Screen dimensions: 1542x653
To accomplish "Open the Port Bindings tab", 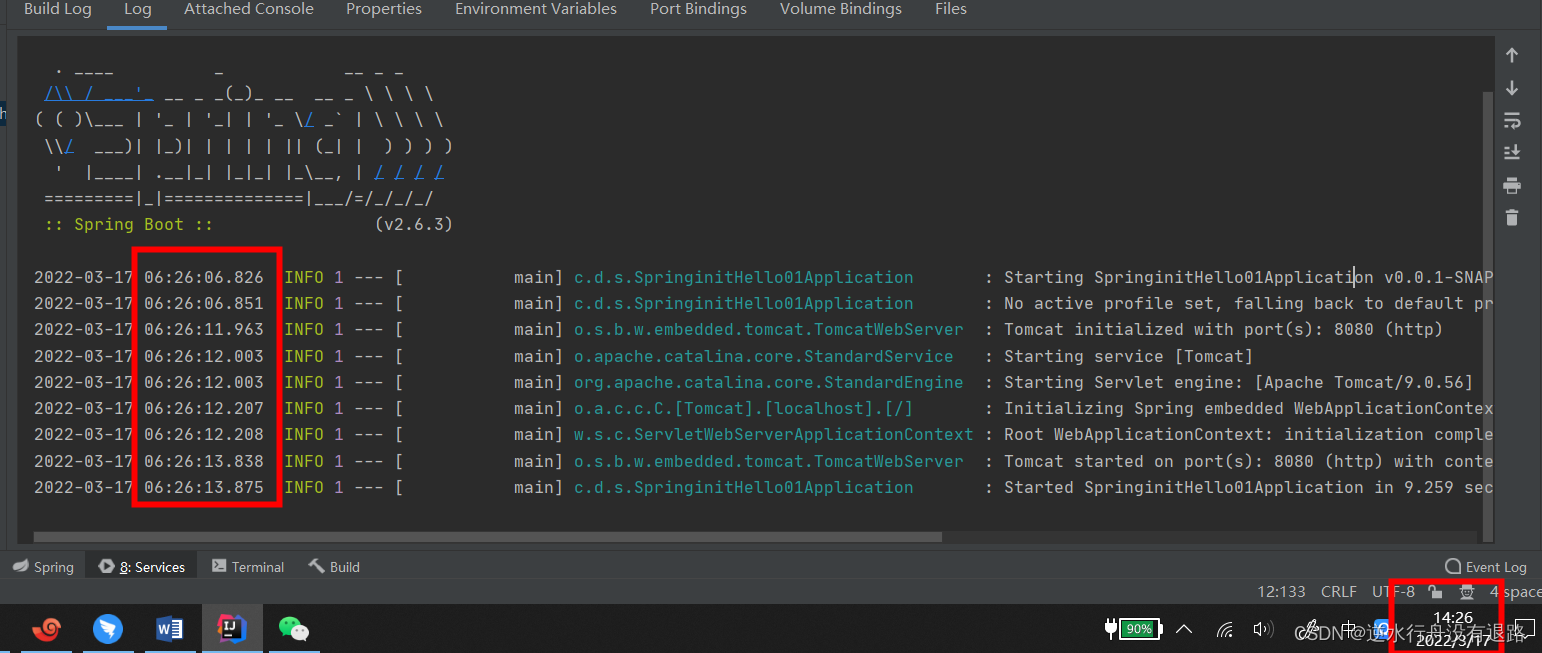I will click(x=698, y=9).
